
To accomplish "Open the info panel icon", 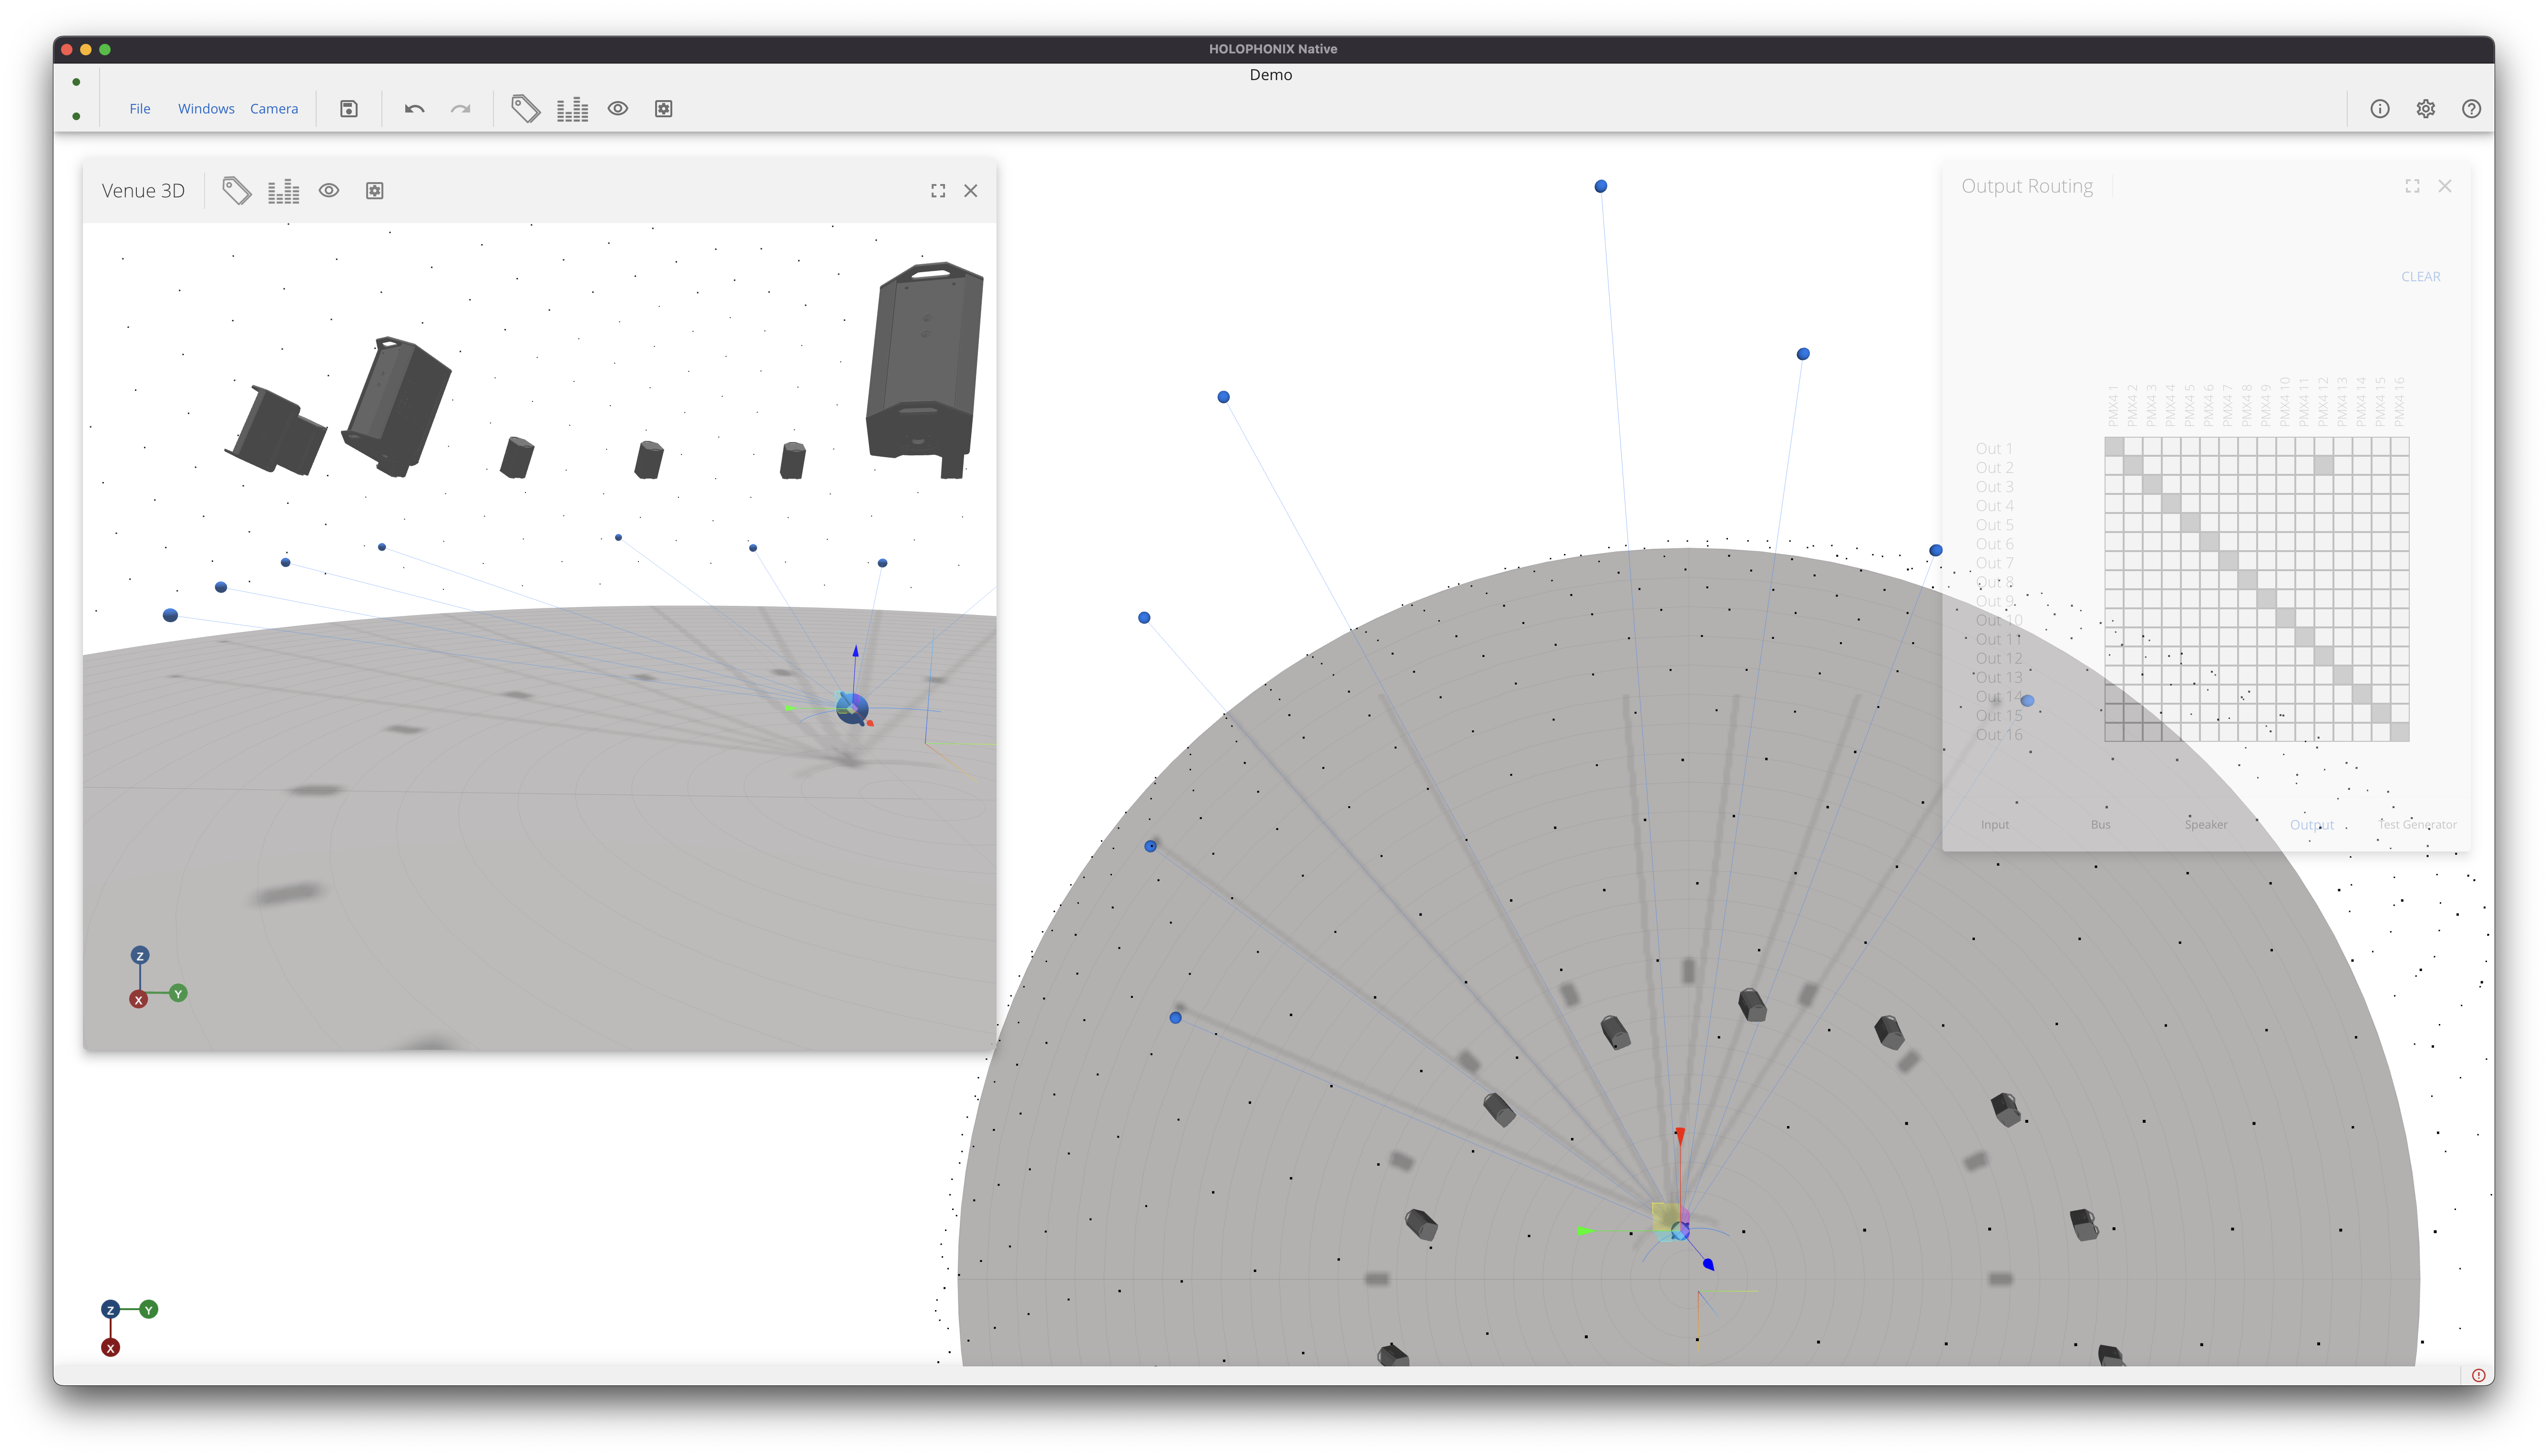I will coord(2380,109).
